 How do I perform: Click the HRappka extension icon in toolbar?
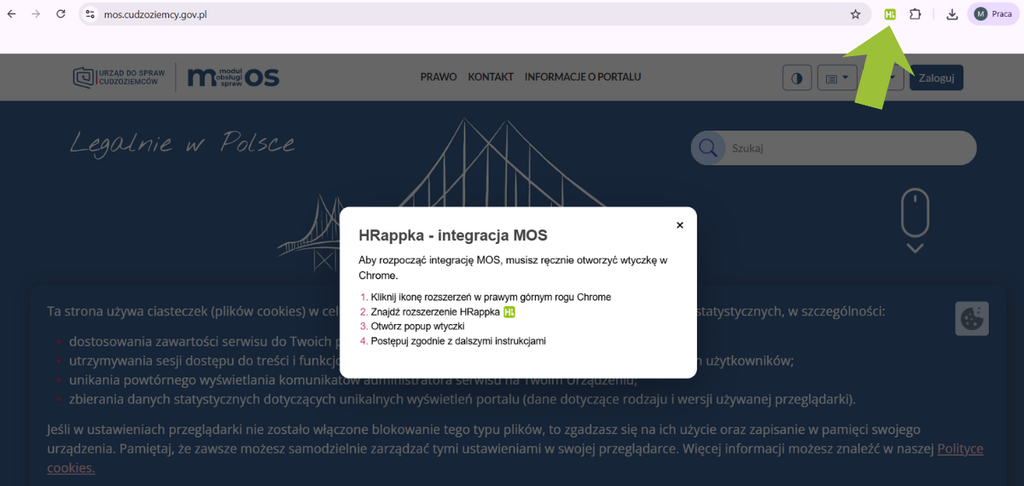(x=889, y=14)
